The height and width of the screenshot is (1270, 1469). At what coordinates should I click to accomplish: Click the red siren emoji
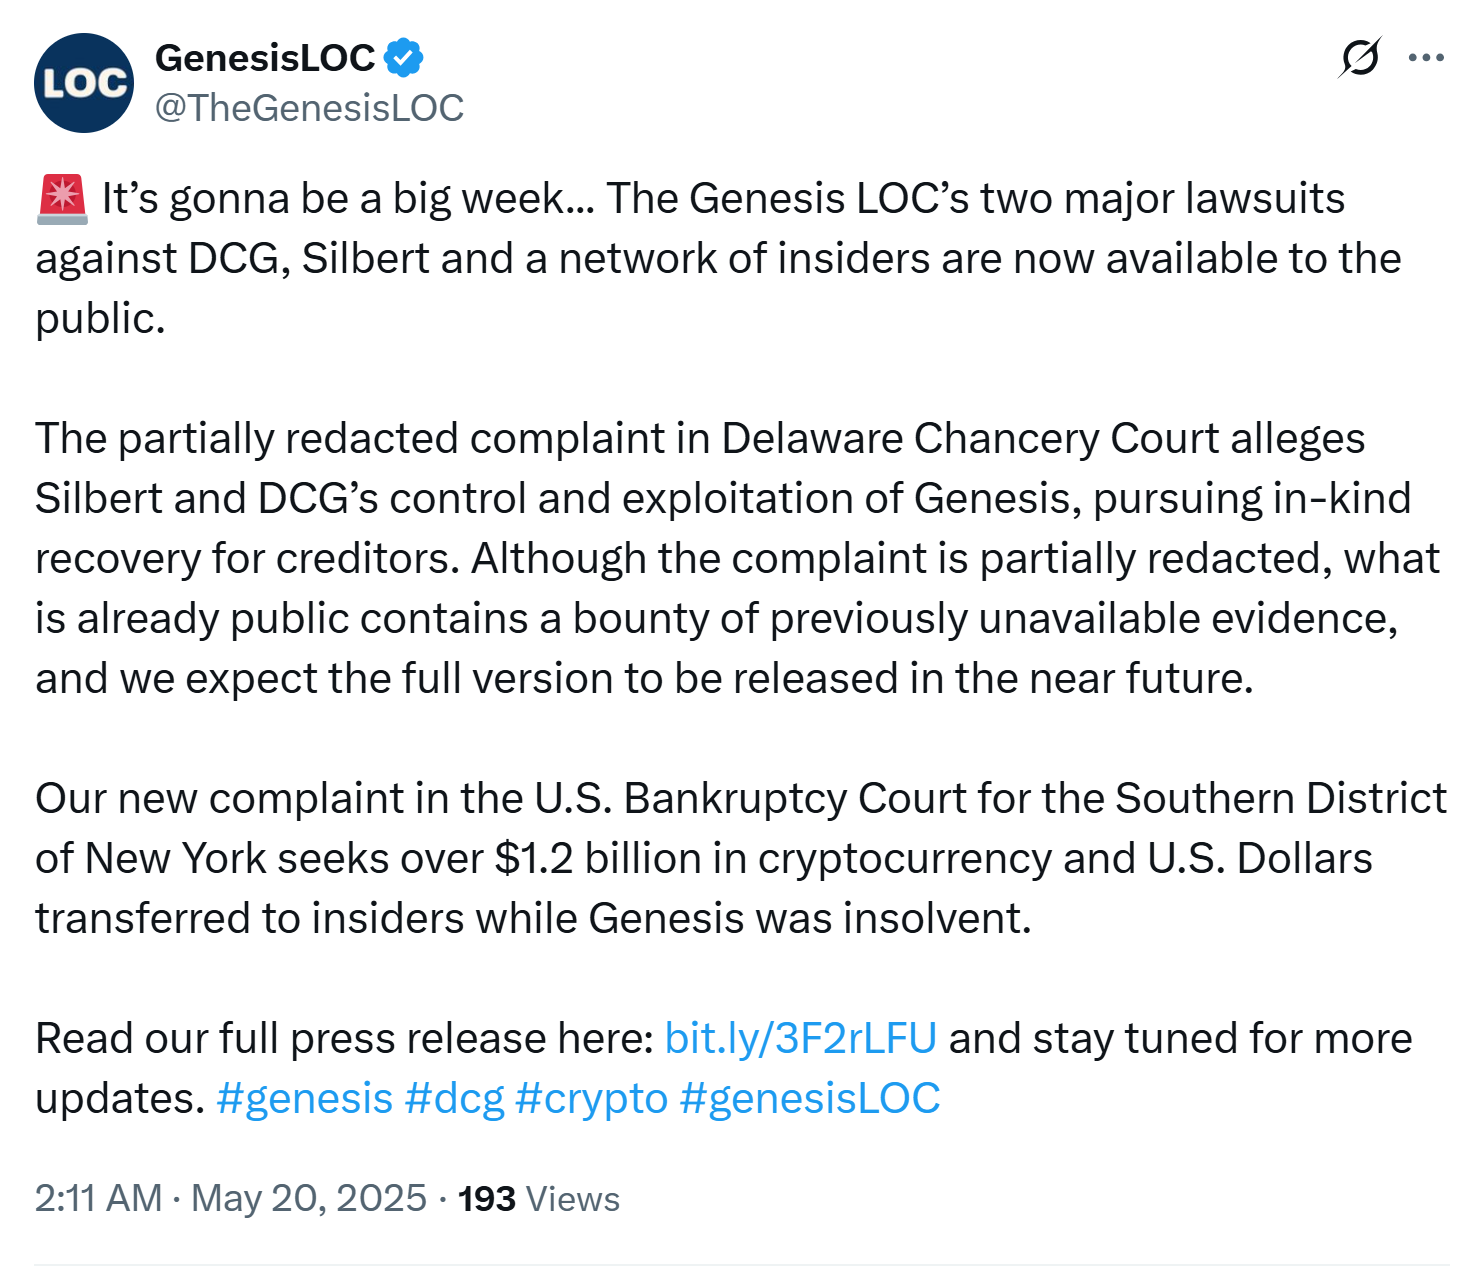point(62,198)
